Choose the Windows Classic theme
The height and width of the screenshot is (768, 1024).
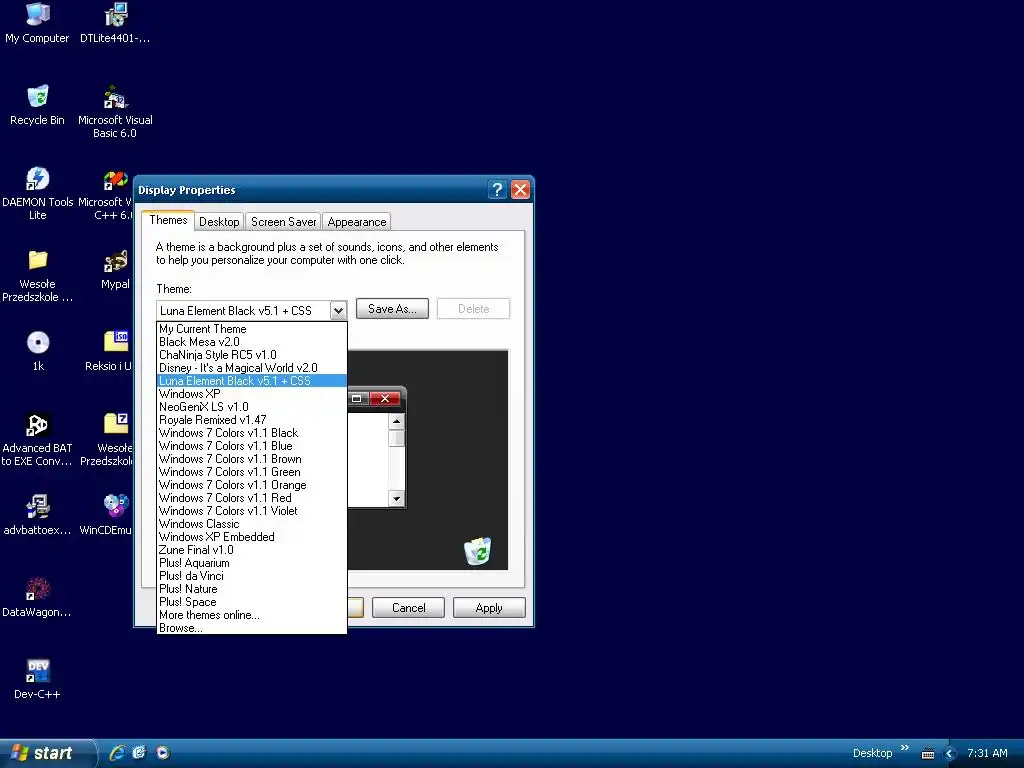tap(252, 524)
